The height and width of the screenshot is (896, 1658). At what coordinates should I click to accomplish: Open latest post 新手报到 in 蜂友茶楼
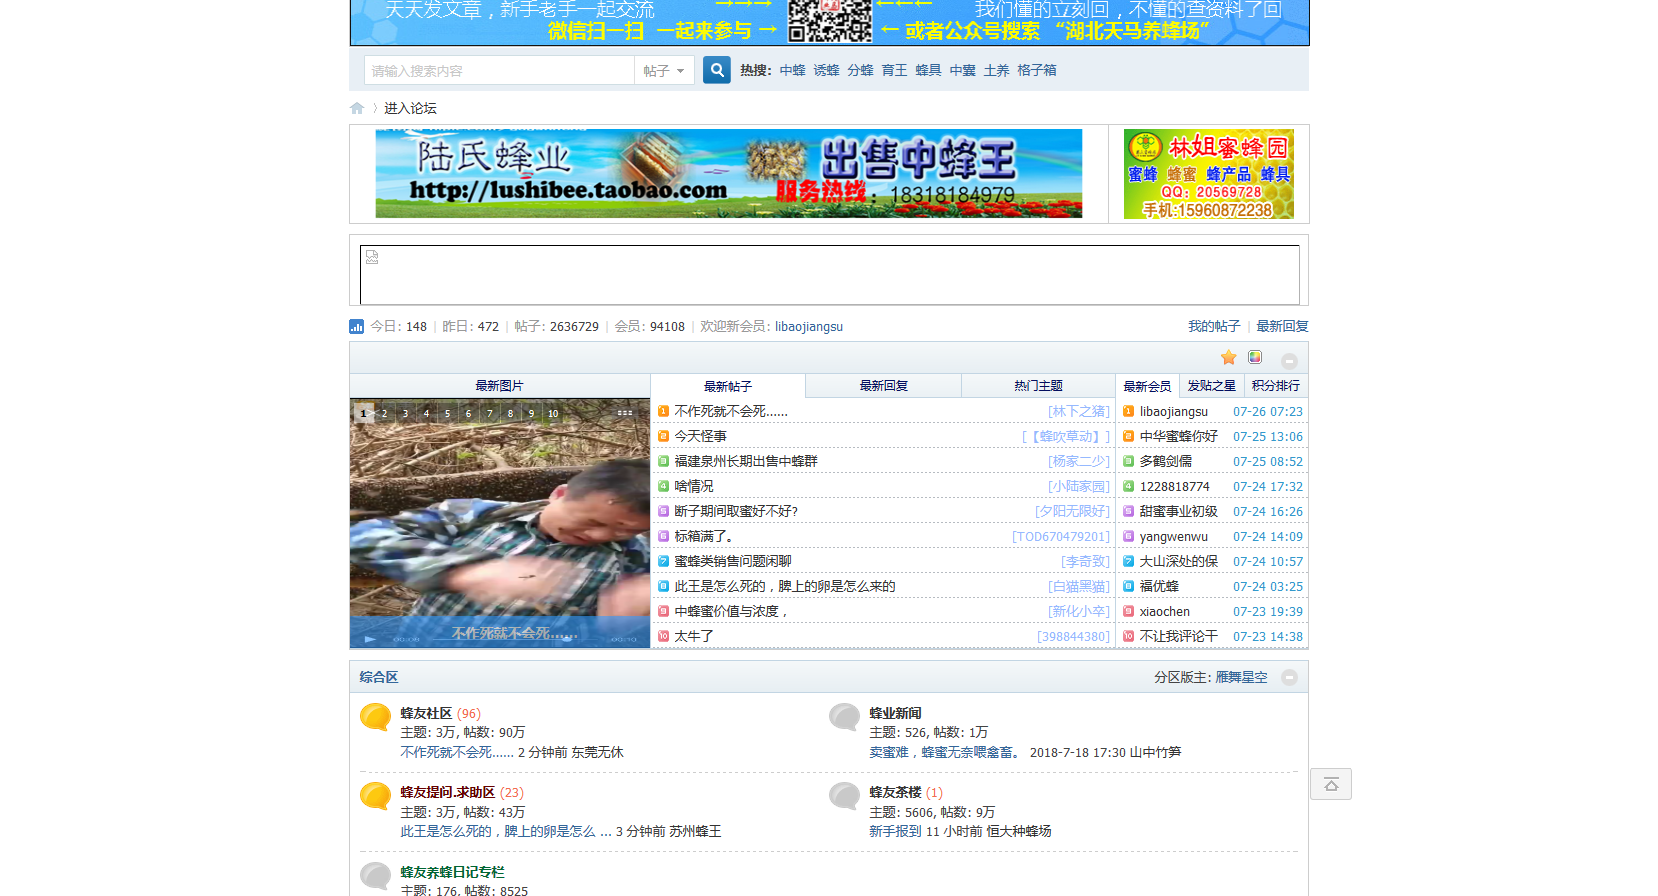(x=895, y=832)
